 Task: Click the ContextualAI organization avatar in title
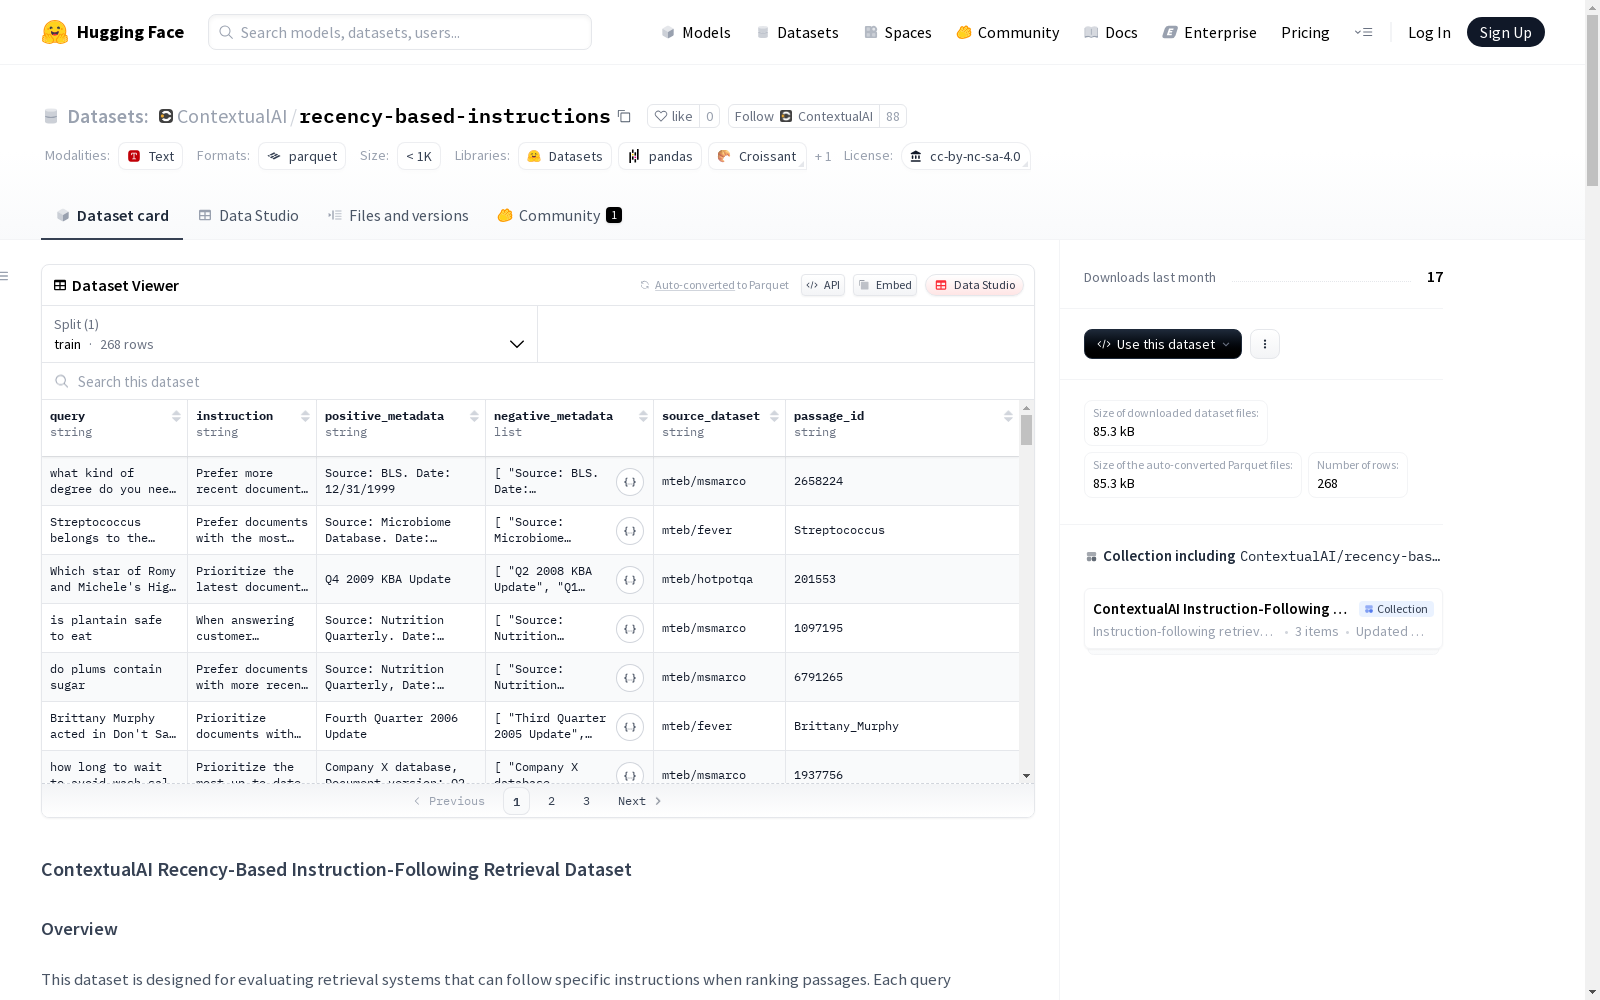(x=166, y=116)
